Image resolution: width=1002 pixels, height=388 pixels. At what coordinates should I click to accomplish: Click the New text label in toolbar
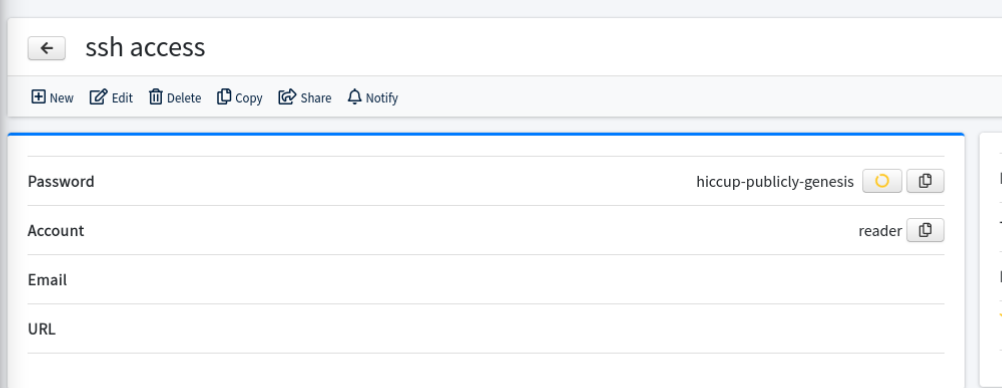tap(61, 98)
